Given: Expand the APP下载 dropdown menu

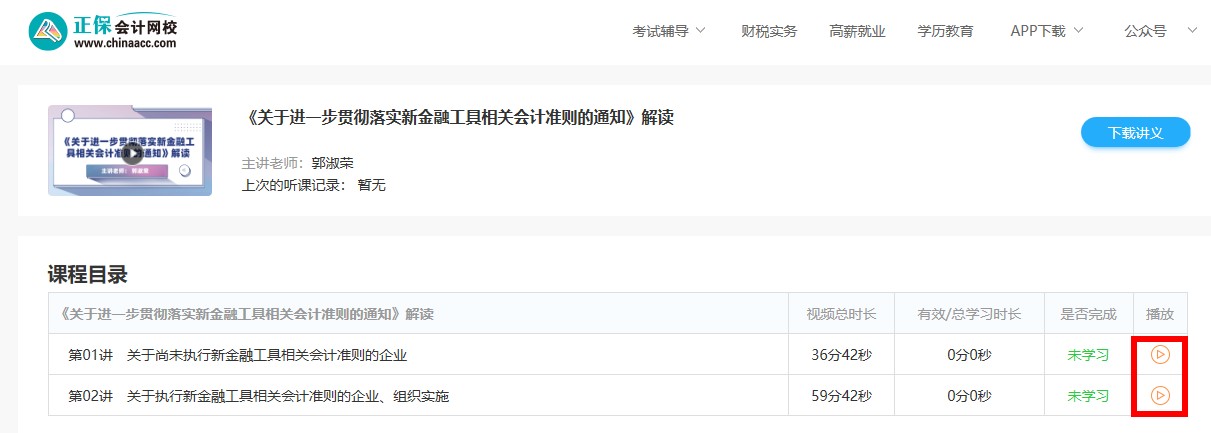Looking at the screenshot, I should pyautogui.click(x=1046, y=31).
